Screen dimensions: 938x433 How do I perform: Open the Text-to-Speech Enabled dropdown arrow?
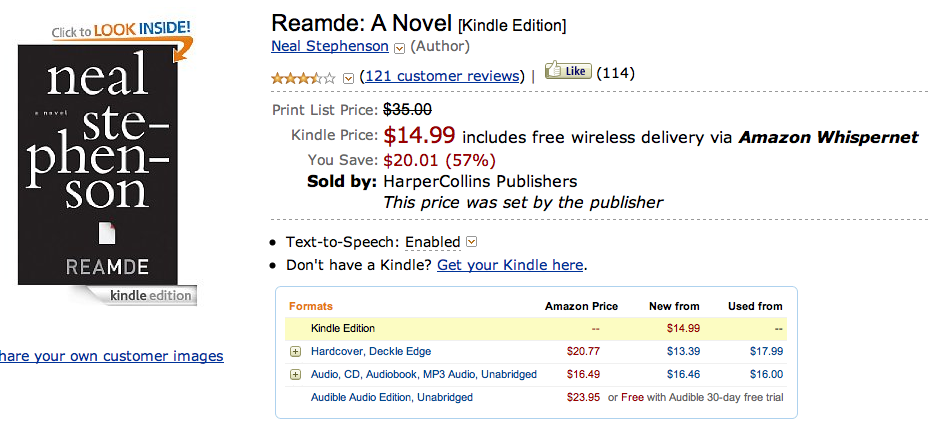[472, 242]
